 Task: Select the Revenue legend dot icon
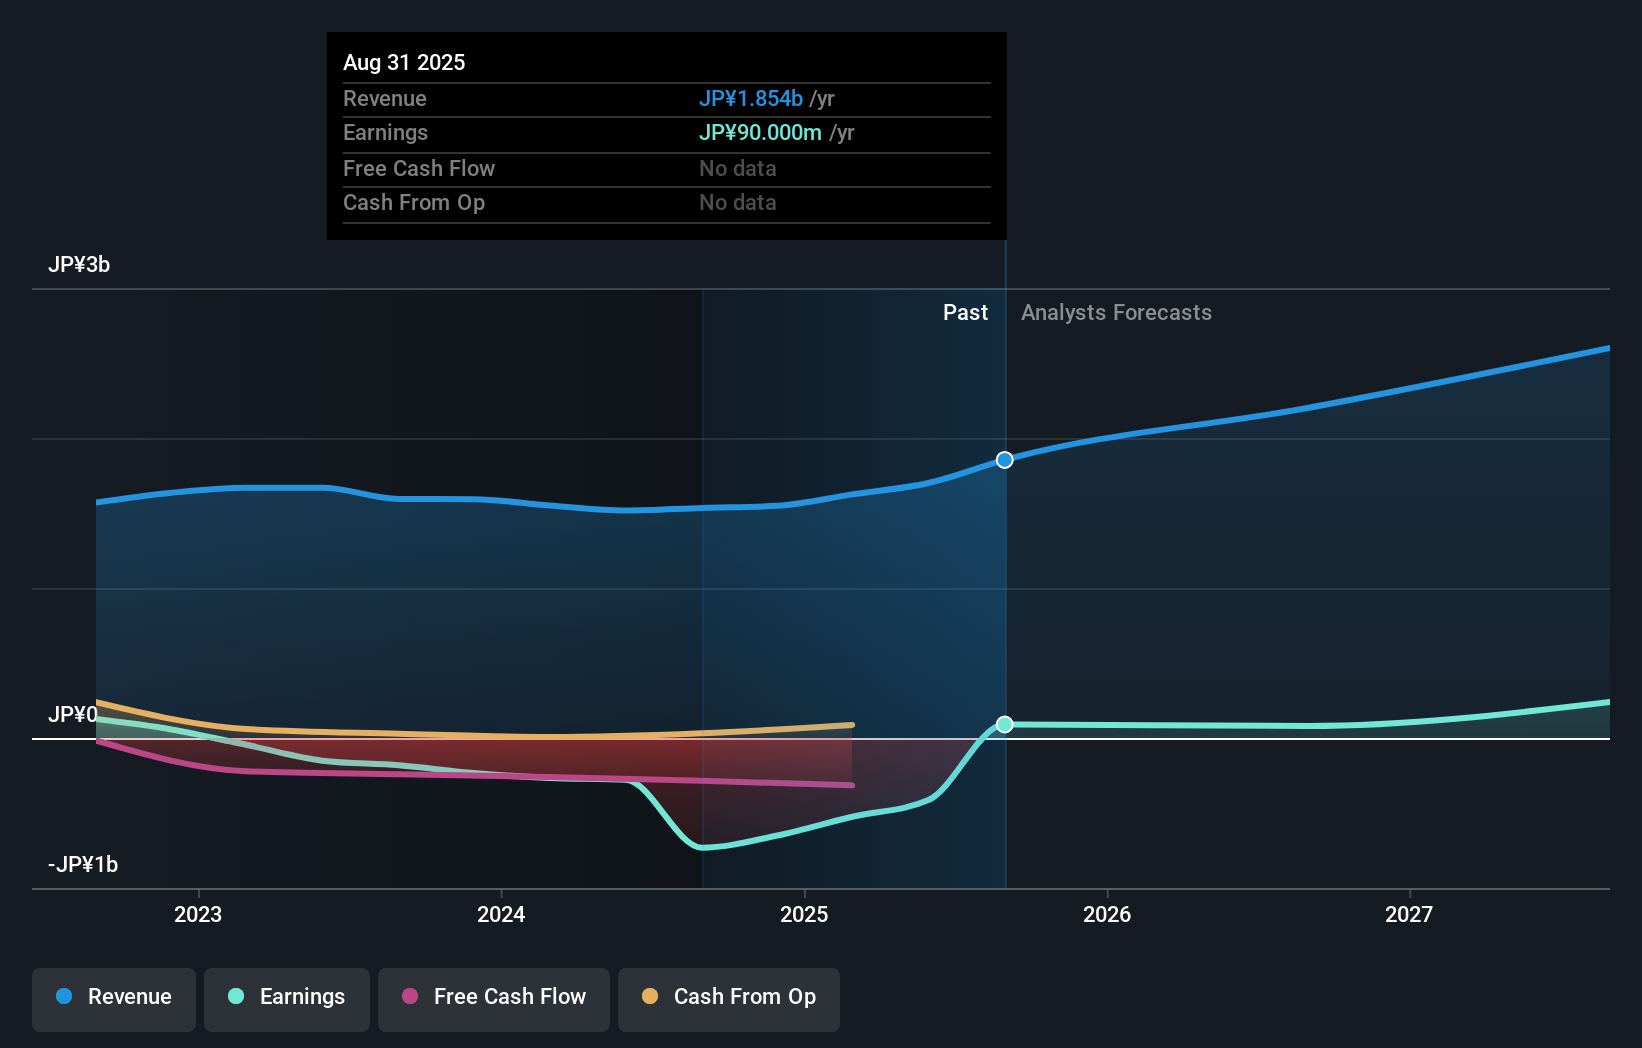(x=64, y=997)
